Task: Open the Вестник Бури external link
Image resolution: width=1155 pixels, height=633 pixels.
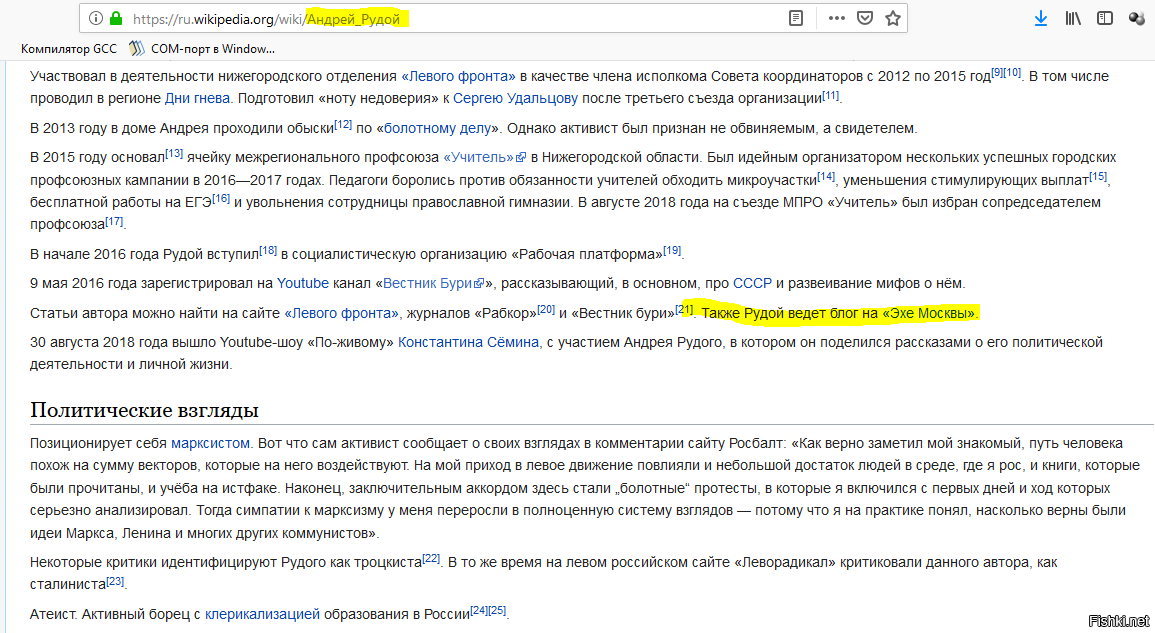Action: point(434,284)
